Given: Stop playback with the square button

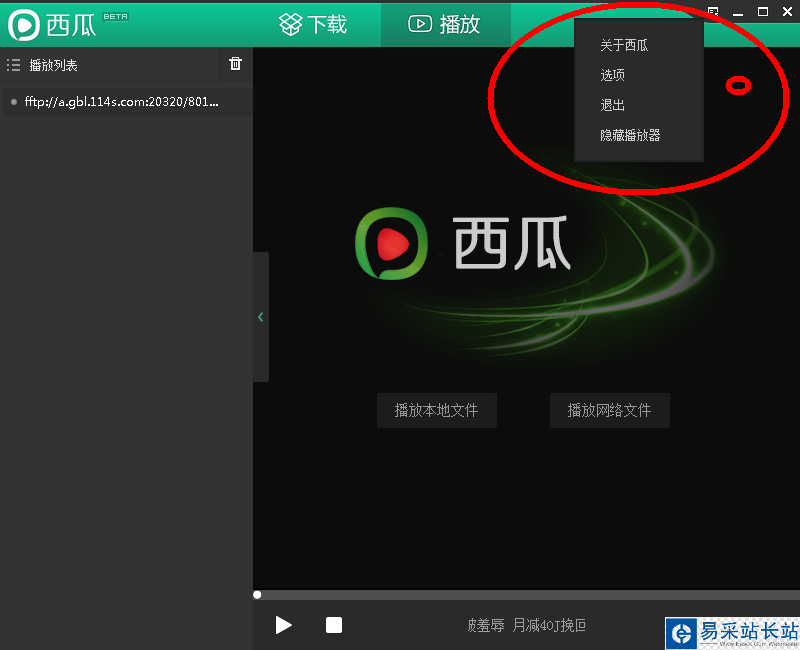Looking at the screenshot, I should [334, 625].
